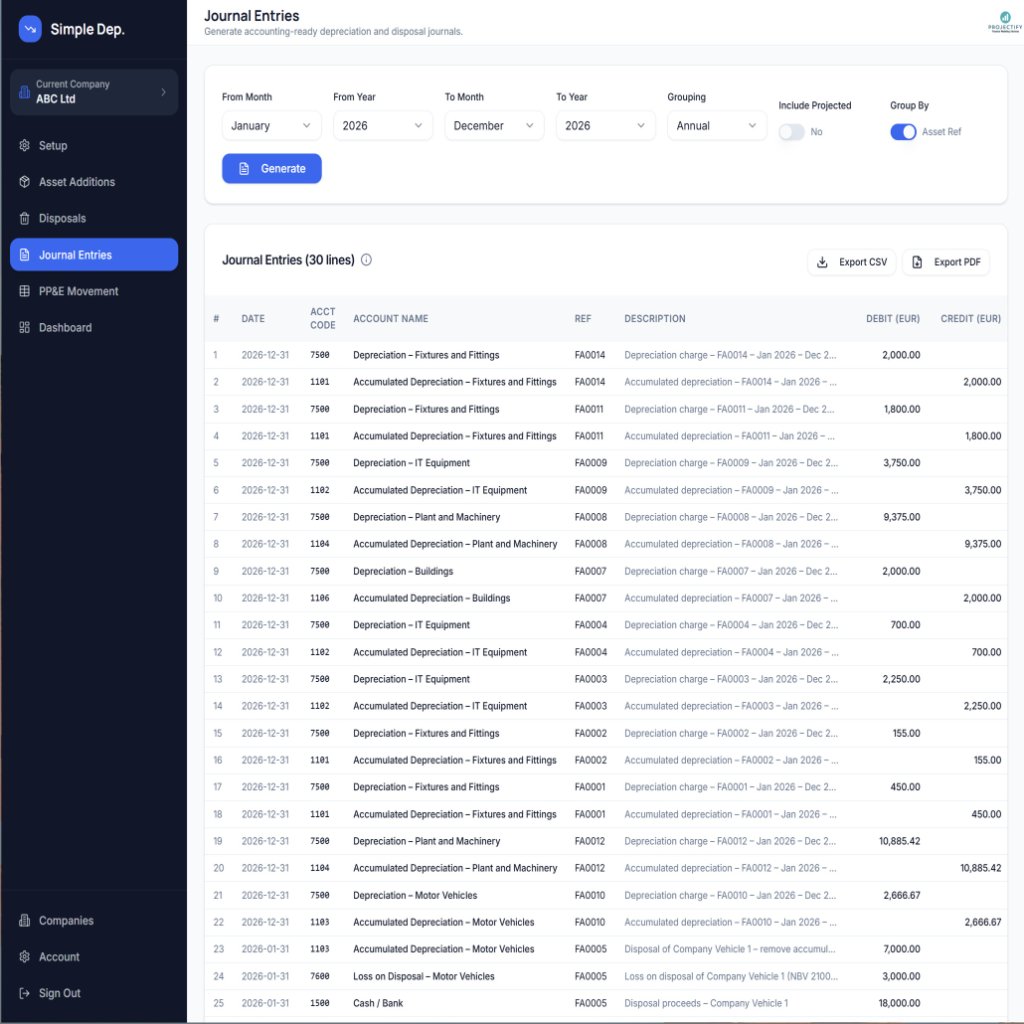Click the building icon beside Current Company
1024x1024 pixels.
tap(24, 92)
